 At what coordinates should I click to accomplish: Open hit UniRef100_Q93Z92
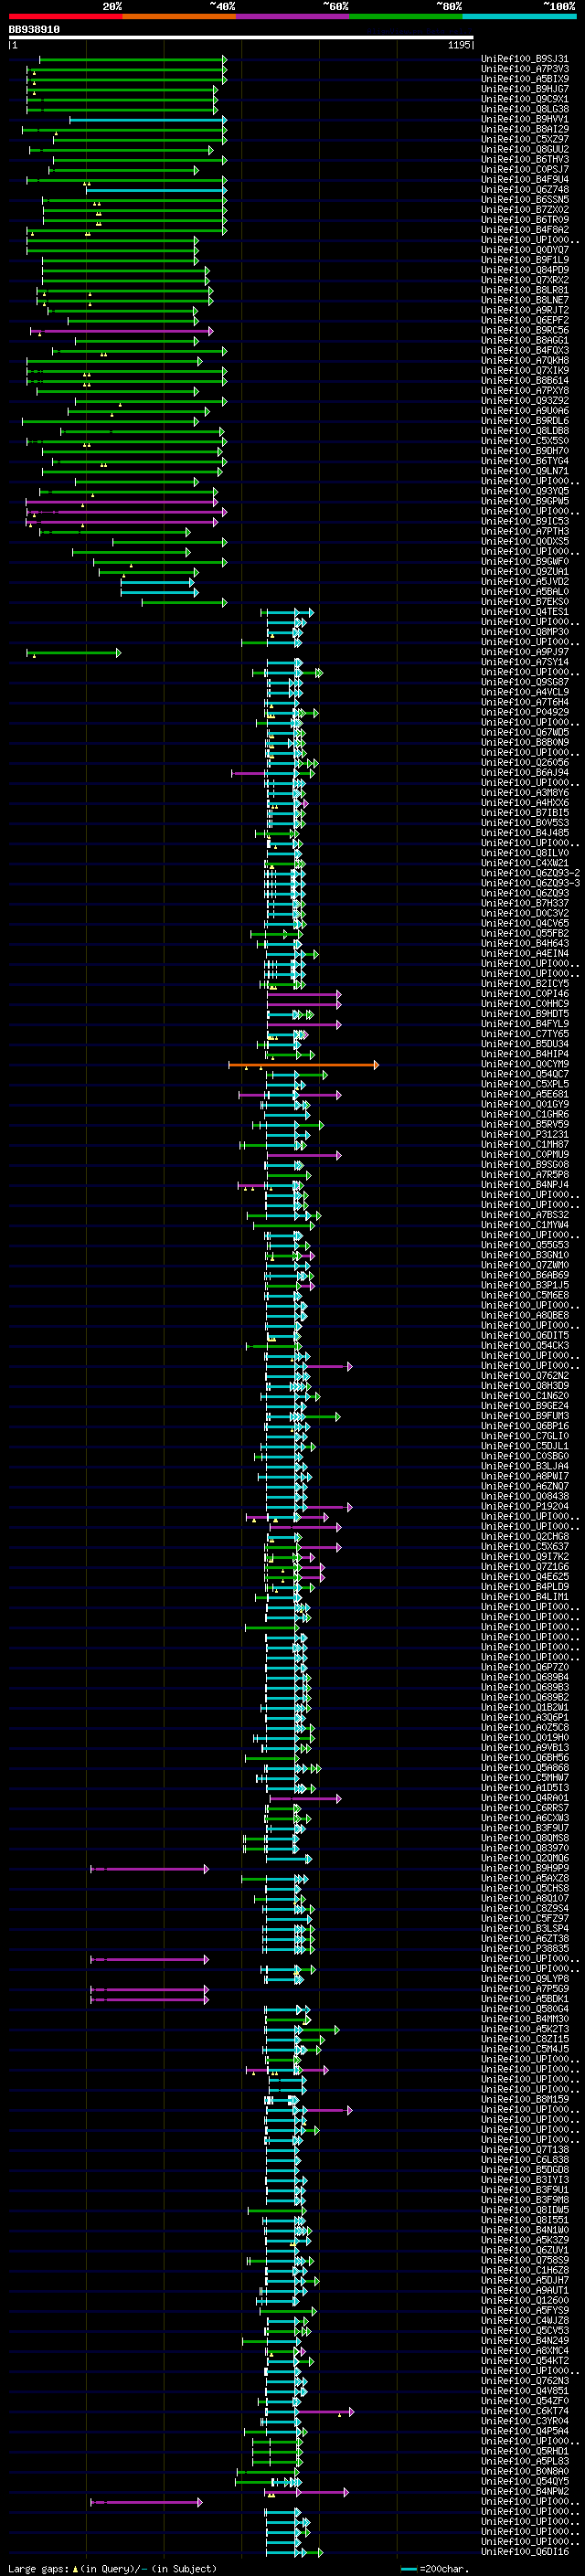[x=525, y=401]
